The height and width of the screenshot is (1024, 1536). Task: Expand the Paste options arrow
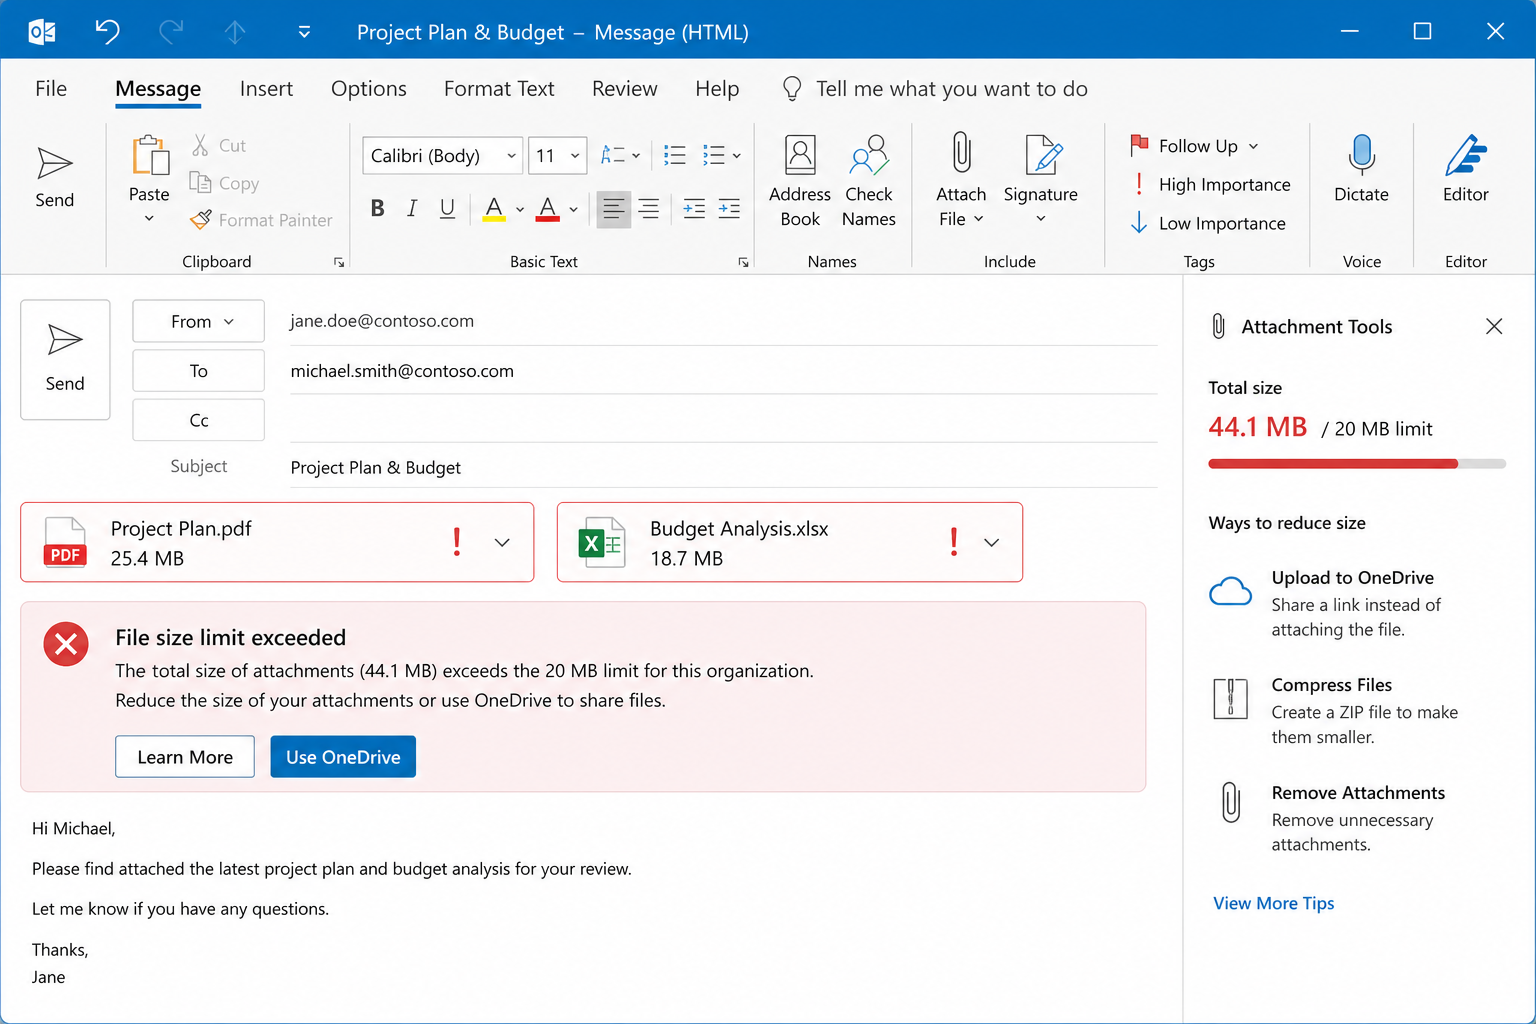click(x=149, y=218)
